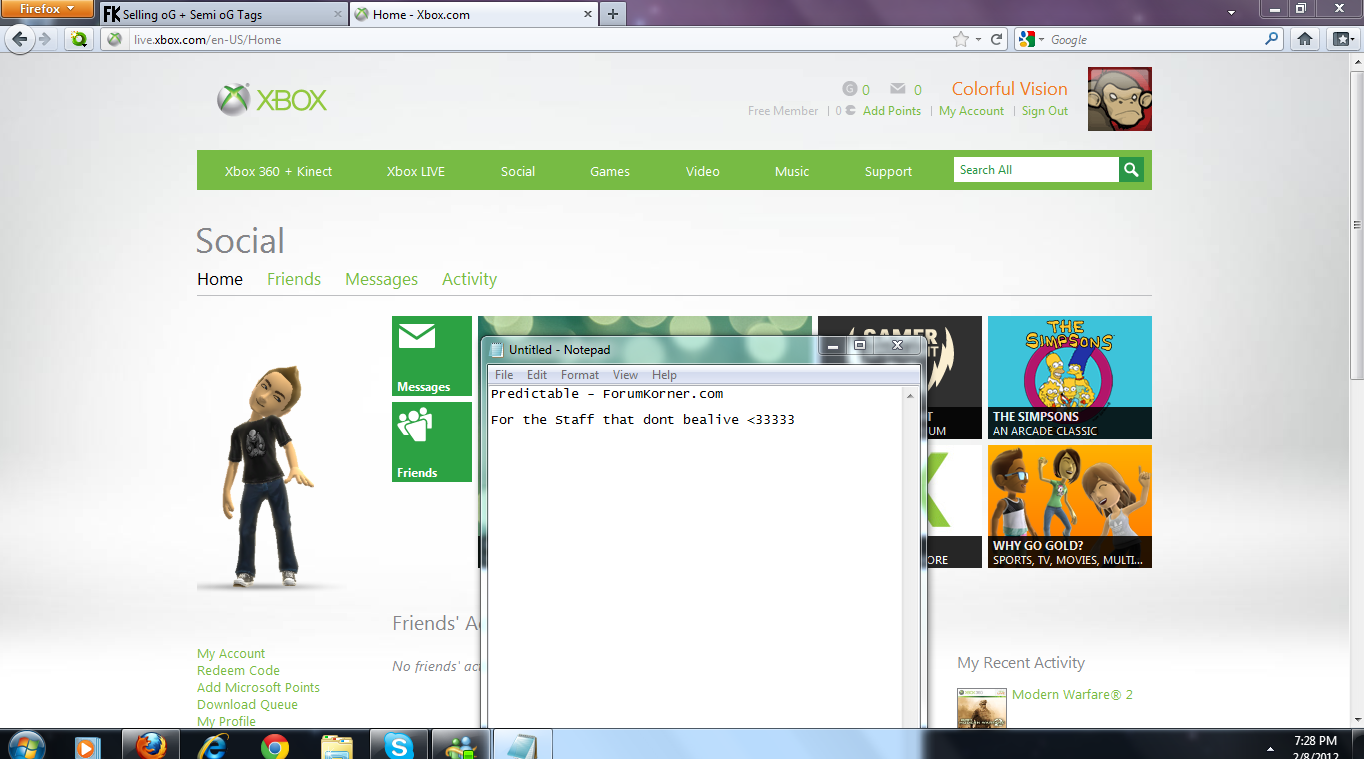
Task: Click the Add Microsoft Points link
Action: (x=258, y=688)
